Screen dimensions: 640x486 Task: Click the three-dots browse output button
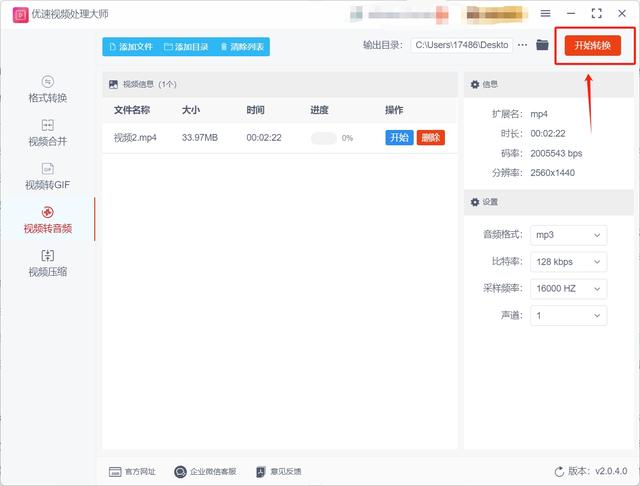click(x=522, y=45)
